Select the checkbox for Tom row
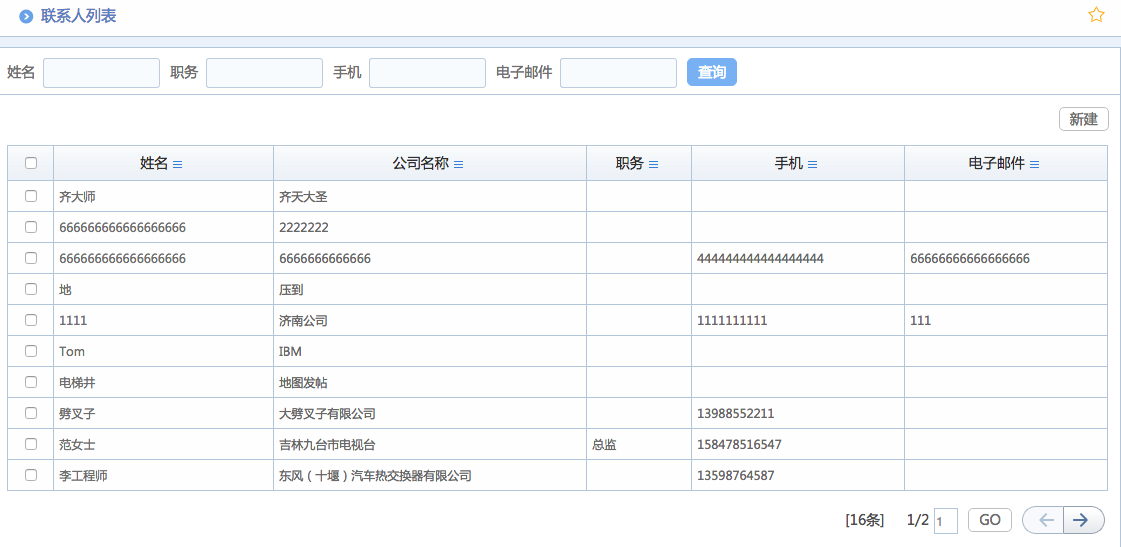 [x=31, y=351]
